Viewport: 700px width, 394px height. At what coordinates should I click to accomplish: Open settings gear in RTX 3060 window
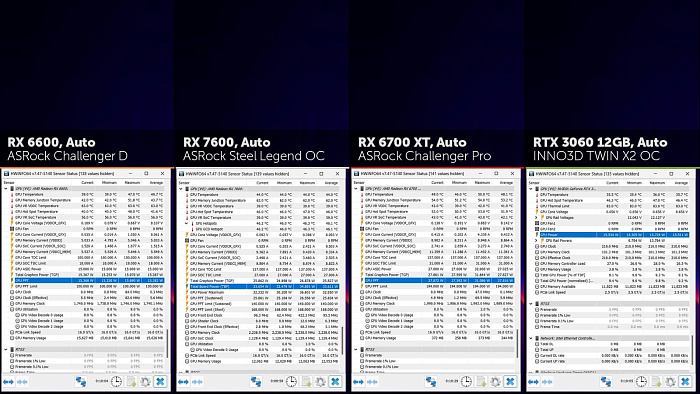pos(670,382)
